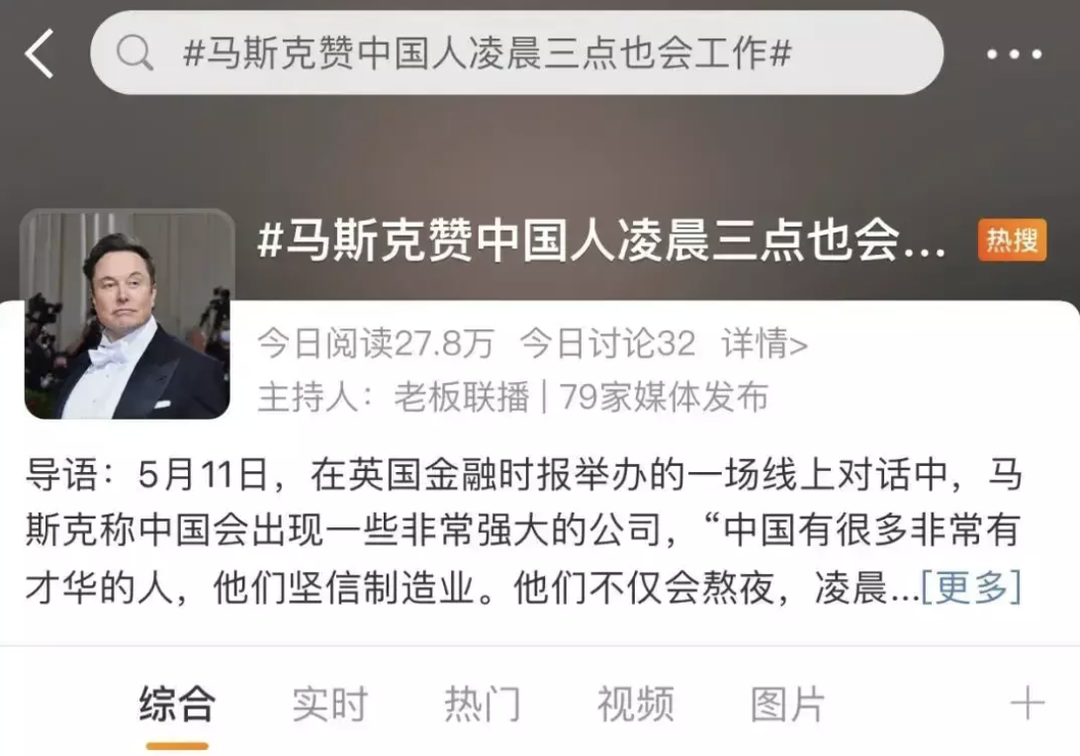The height and width of the screenshot is (756, 1080).
Task: Switch to the 热门 tab
Action: click(x=482, y=704)
